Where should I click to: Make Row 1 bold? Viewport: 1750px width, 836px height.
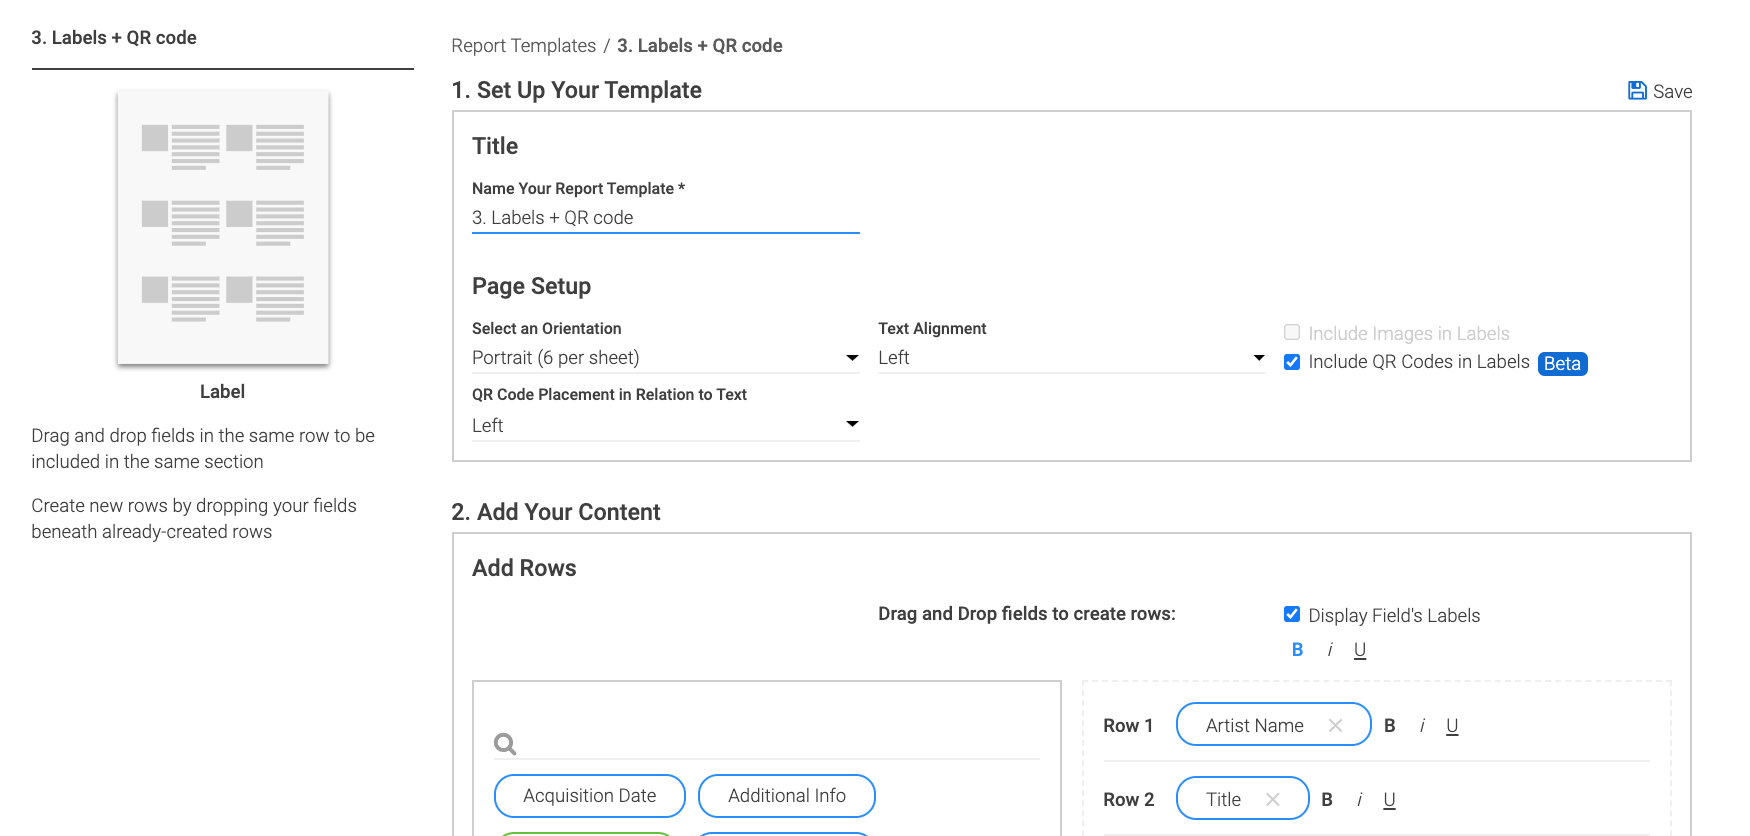[1389, 726]
